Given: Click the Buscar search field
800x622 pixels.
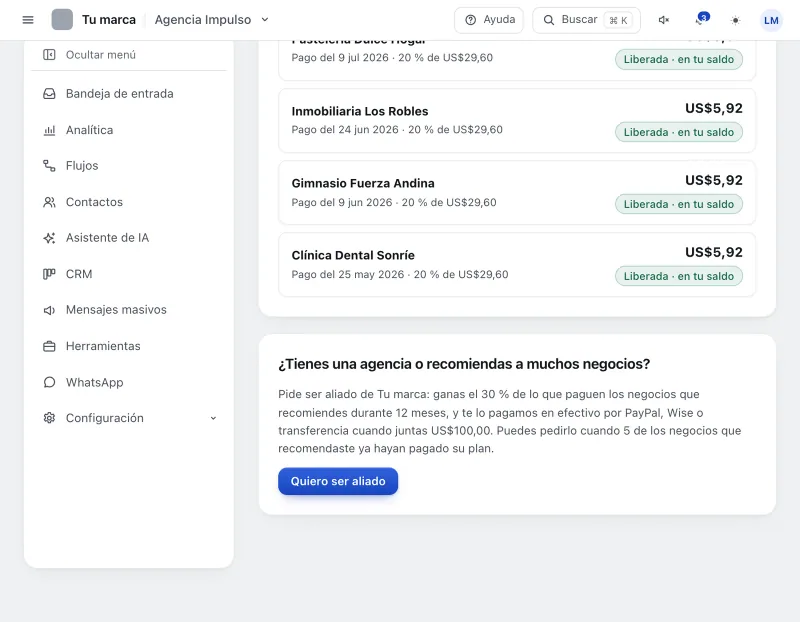Looking at the screenshot, I should click(x=586, y=20).
